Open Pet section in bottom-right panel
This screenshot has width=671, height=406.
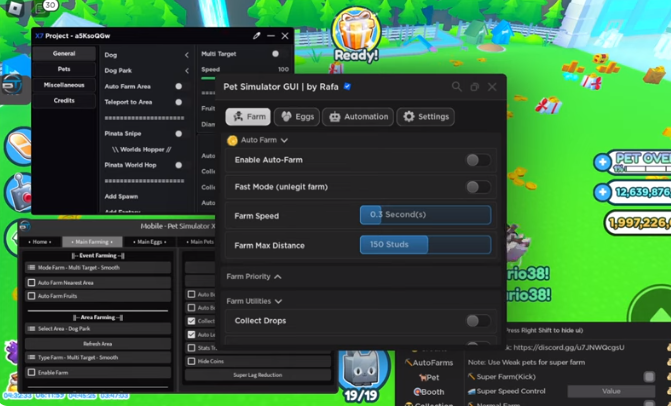coord(429,377)
